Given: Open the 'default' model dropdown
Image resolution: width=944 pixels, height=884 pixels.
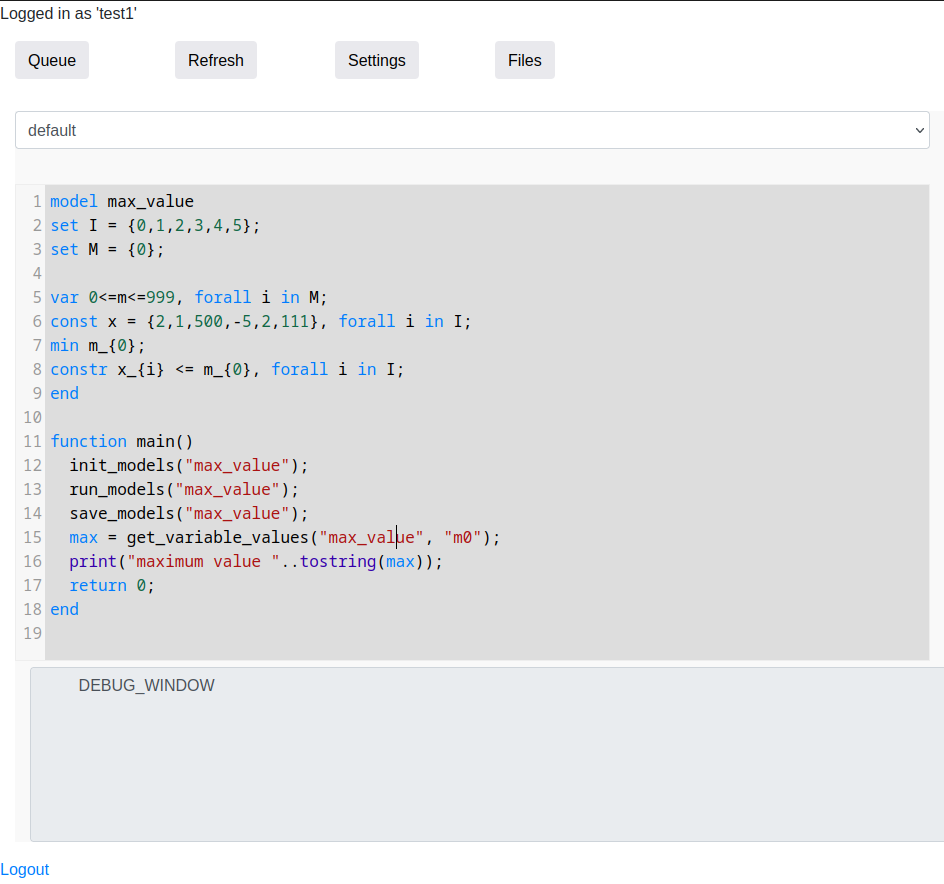Looking at the screenshot, I should point(472,130).
